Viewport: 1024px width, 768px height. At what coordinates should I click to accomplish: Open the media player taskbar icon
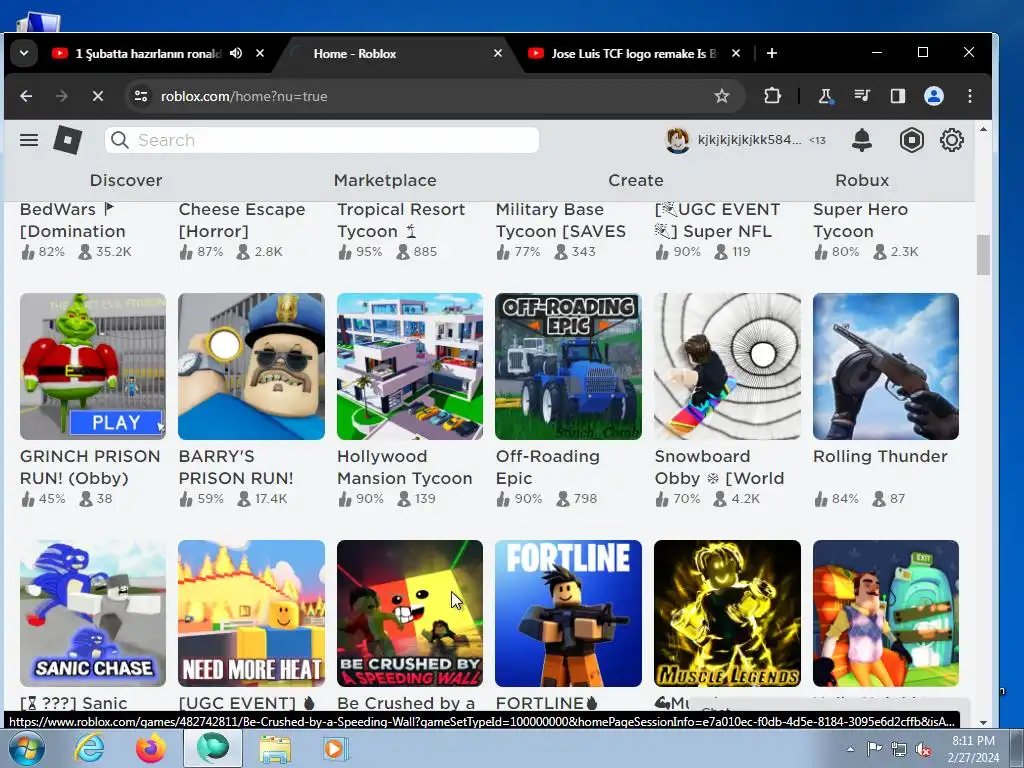pyautogui.click(x=336, y=748)
